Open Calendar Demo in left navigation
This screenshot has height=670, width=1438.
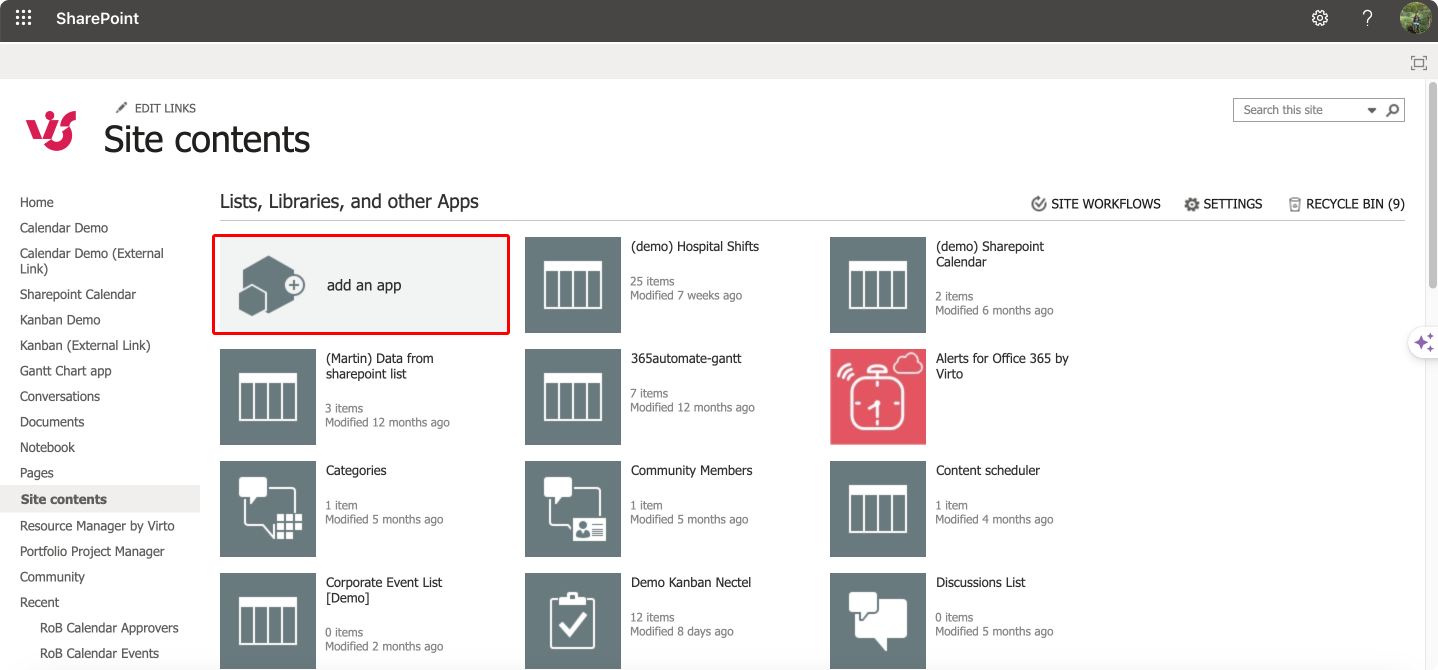[x=64, y=228]
